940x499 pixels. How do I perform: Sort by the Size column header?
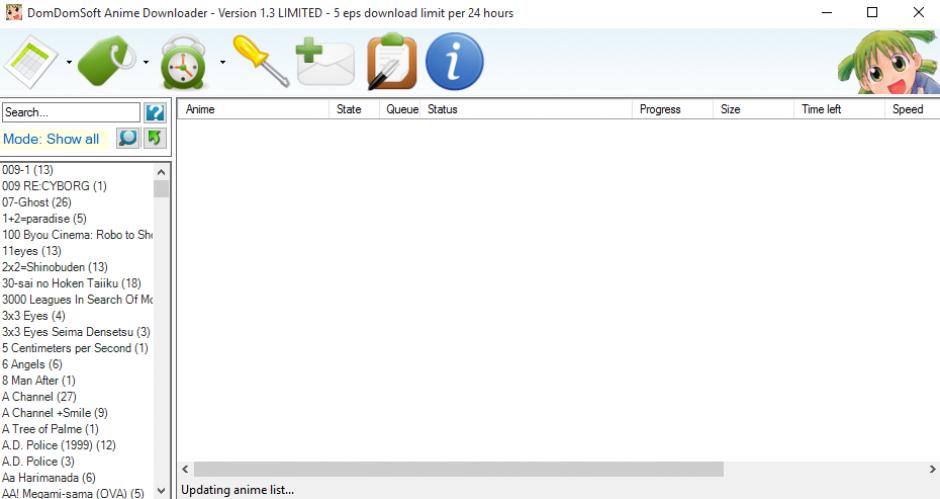click(x=754, y=109)
